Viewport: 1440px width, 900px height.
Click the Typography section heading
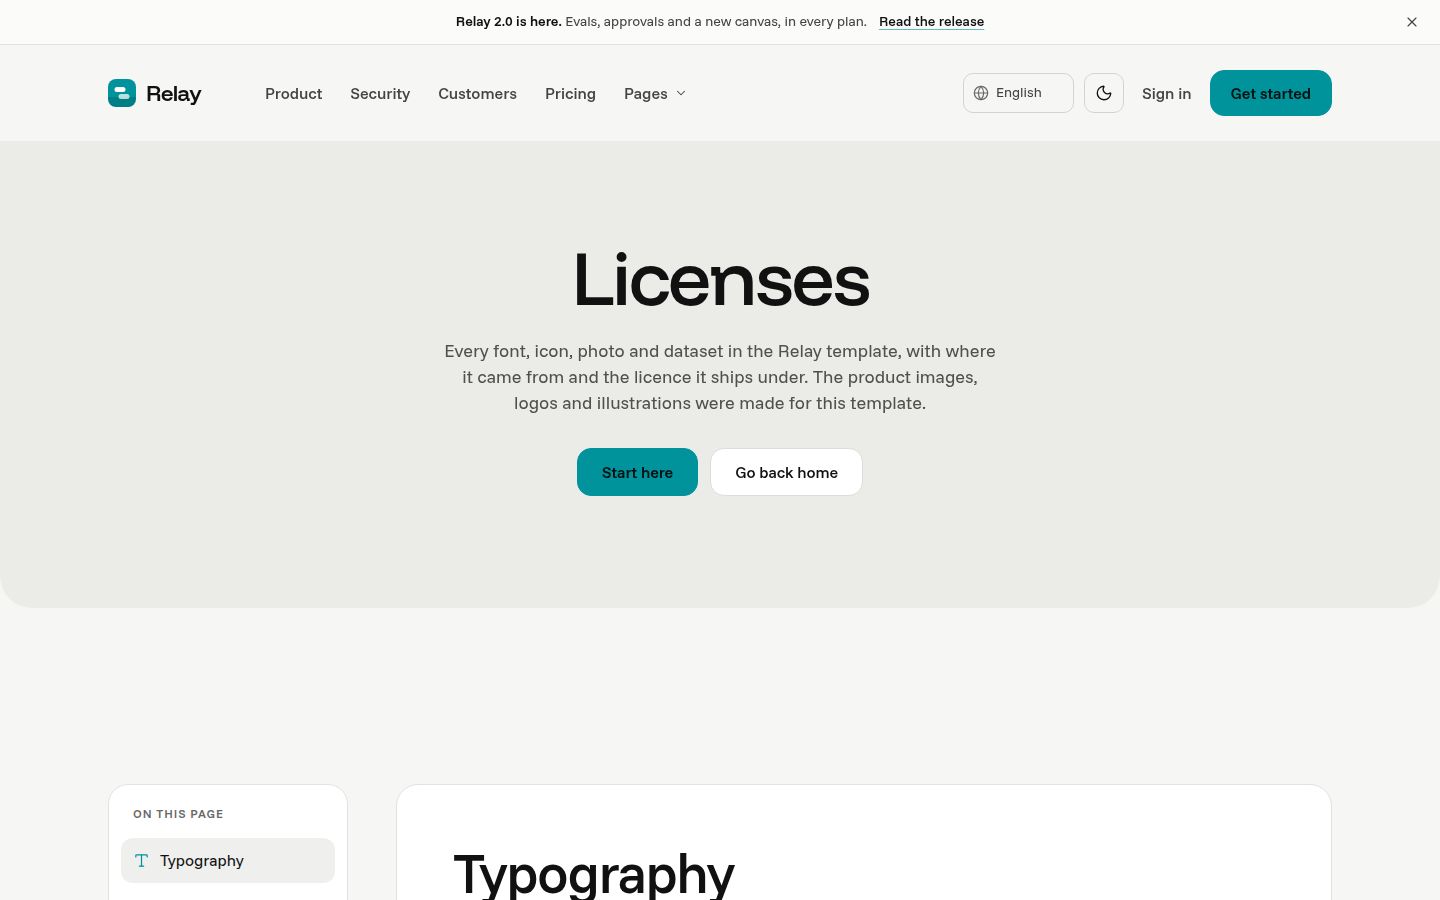(x=594, y=873)
